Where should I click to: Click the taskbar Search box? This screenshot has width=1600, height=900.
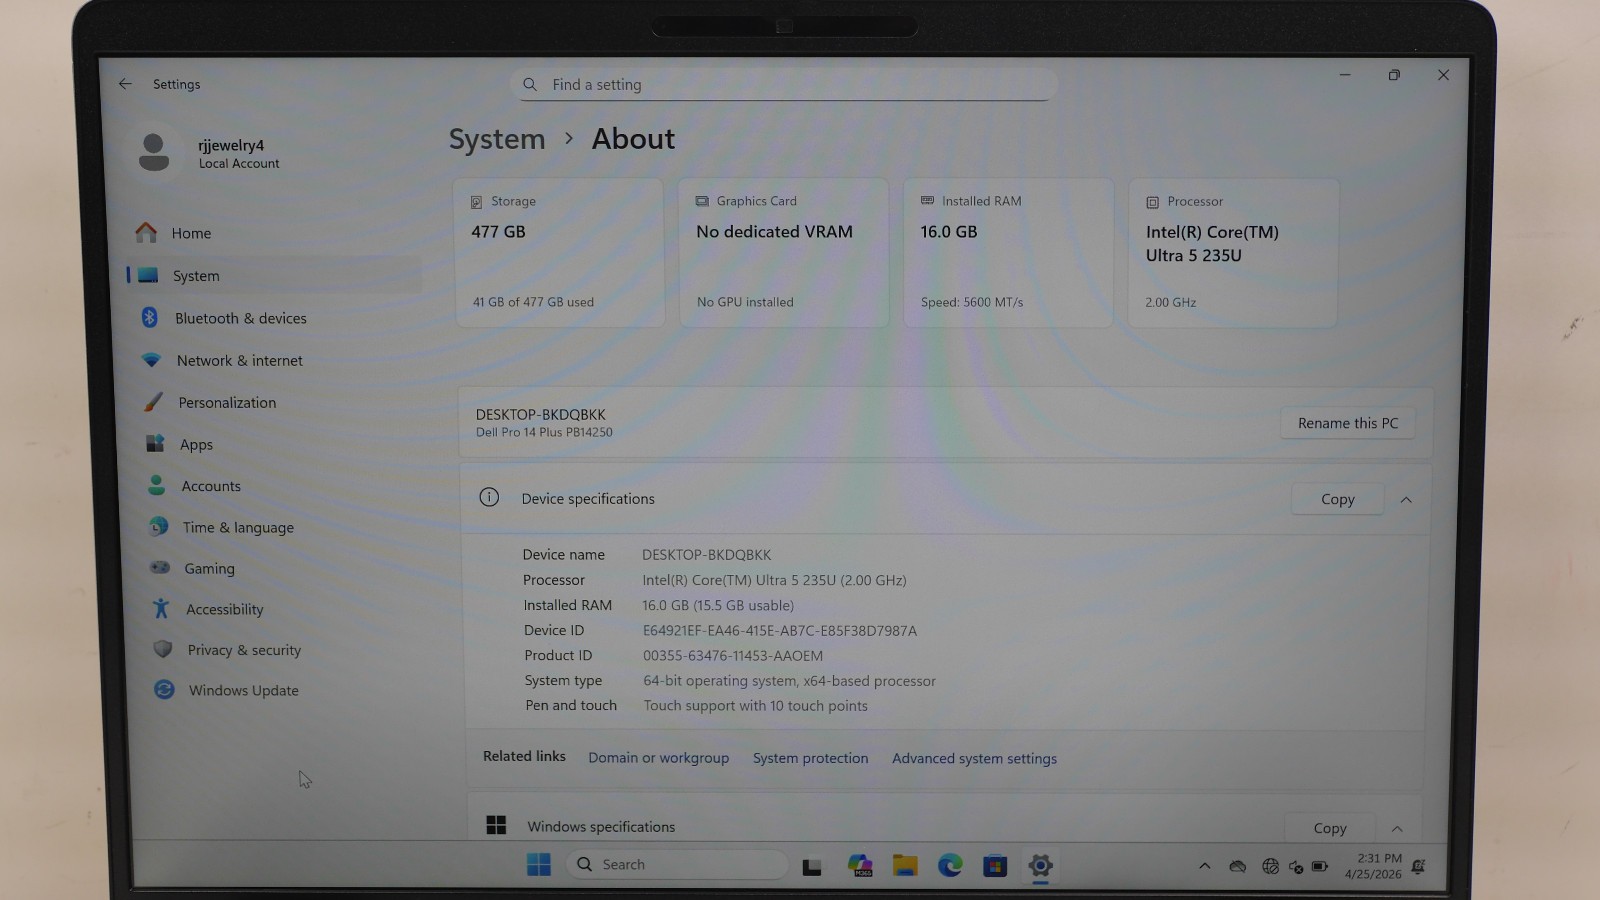(677, 865)
